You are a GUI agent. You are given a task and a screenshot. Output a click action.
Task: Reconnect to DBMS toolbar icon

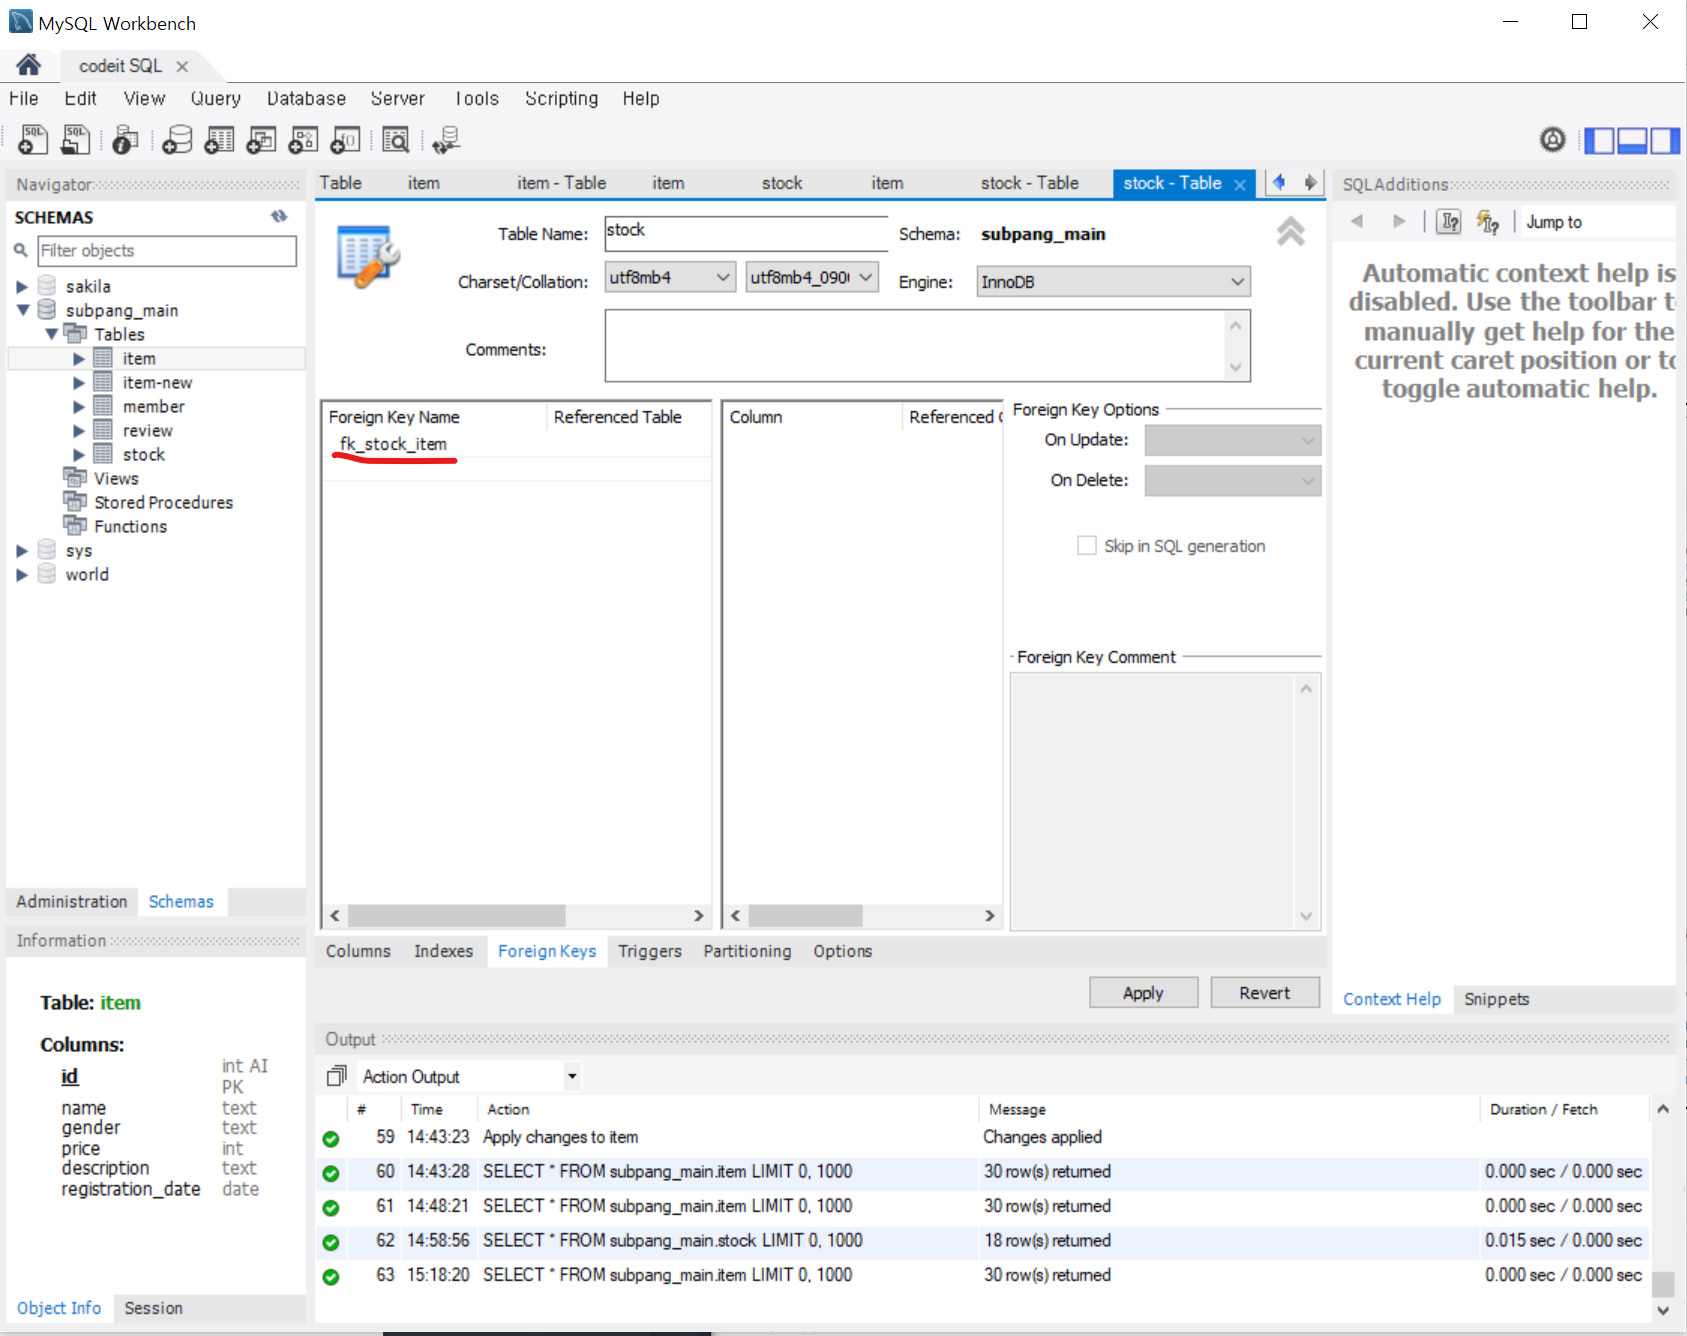pos(446,140)
